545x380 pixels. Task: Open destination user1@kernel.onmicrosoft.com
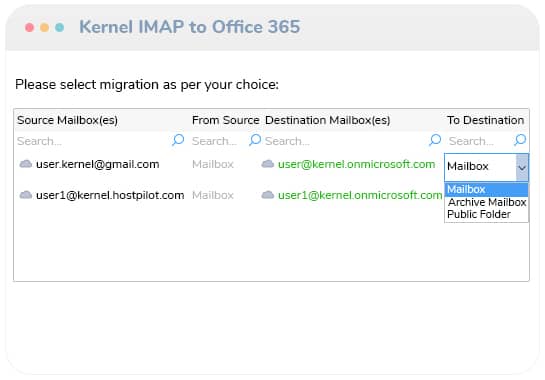(360, 195)
